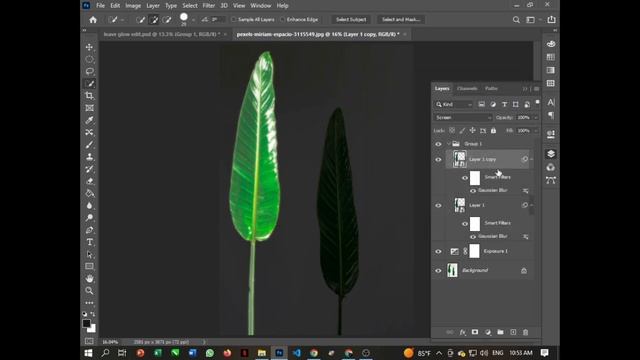Select the Hand tool

point(89,279)
